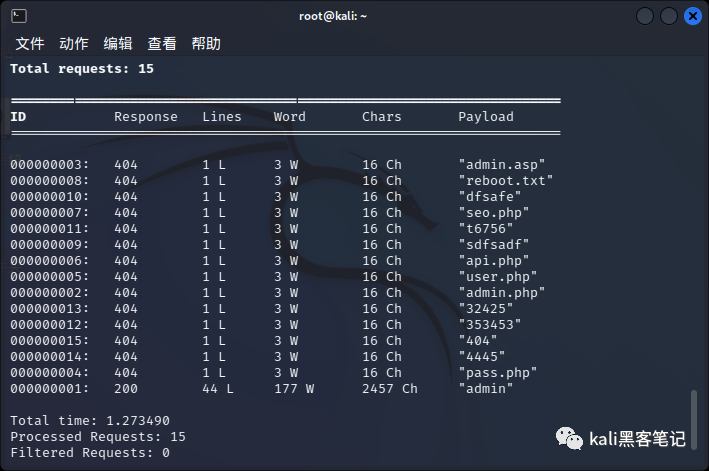The image size is (709, 471).
Task: Click the "2457 Ch" chars value
Action: coord(390,389)
